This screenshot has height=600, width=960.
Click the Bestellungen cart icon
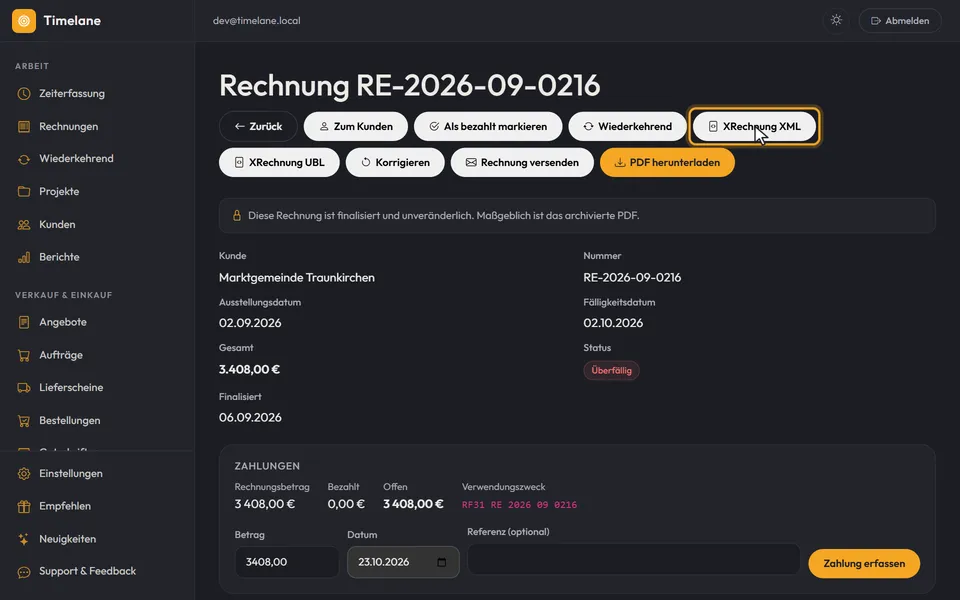[x=24, y=421]
